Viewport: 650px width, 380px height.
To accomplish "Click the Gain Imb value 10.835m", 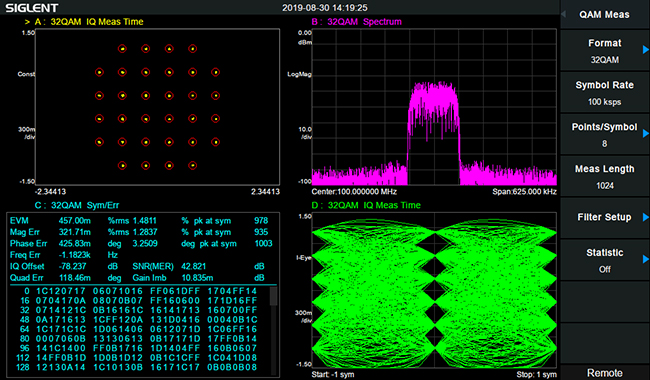I will coord(197,278).
